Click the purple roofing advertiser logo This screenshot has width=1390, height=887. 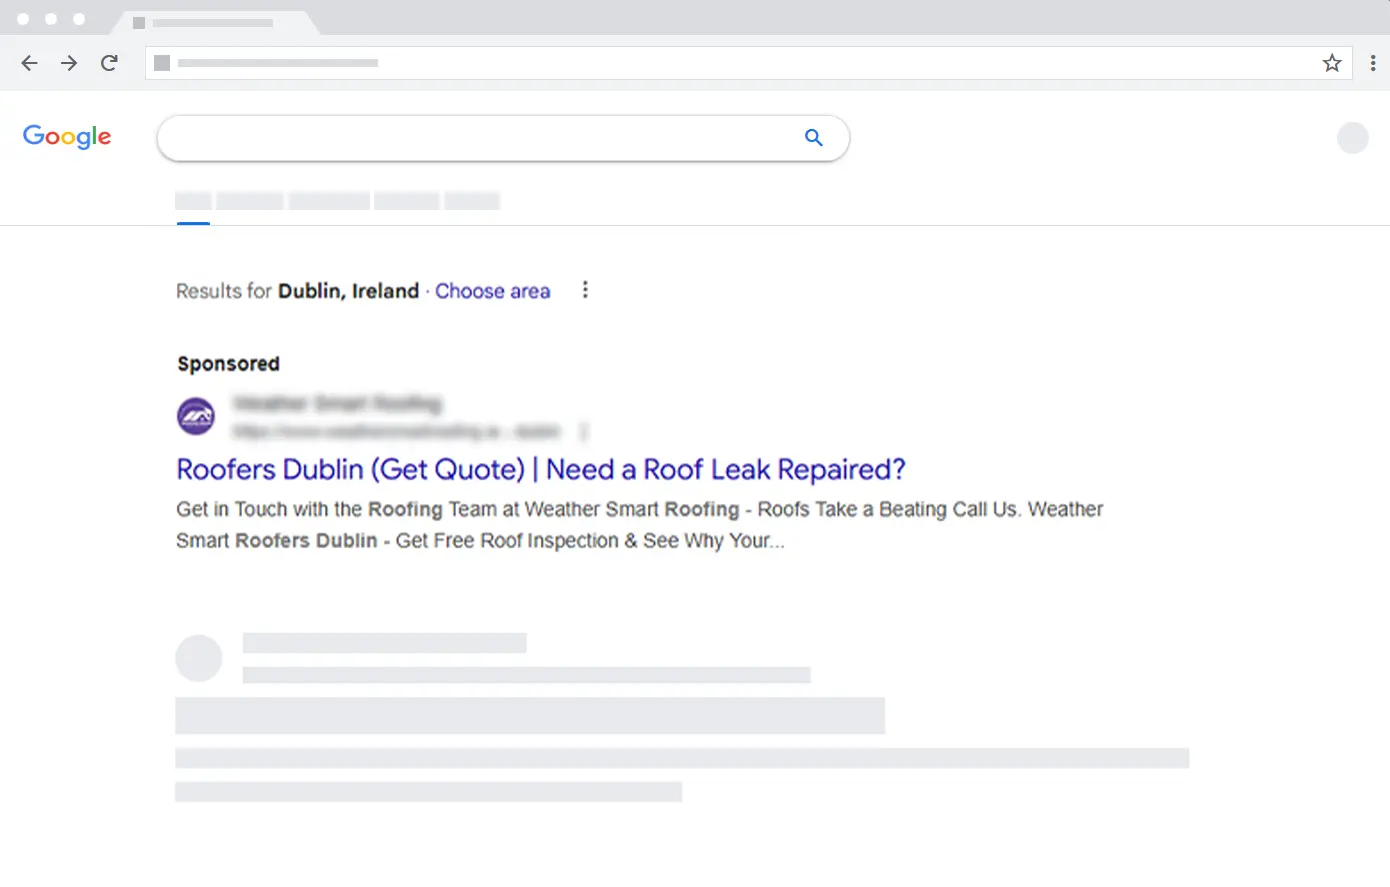coord(196,416)
